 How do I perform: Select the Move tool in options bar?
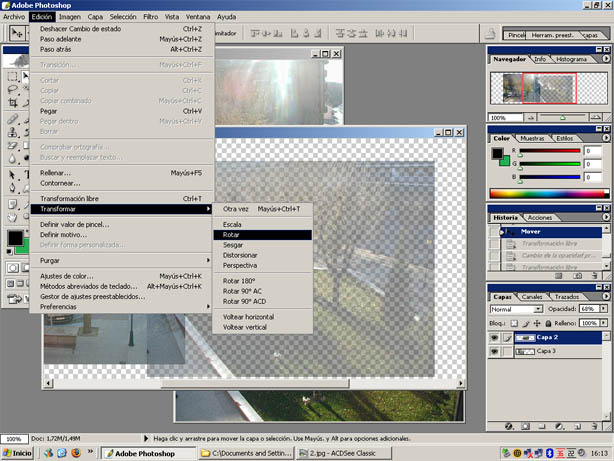(x=16, y=33)
